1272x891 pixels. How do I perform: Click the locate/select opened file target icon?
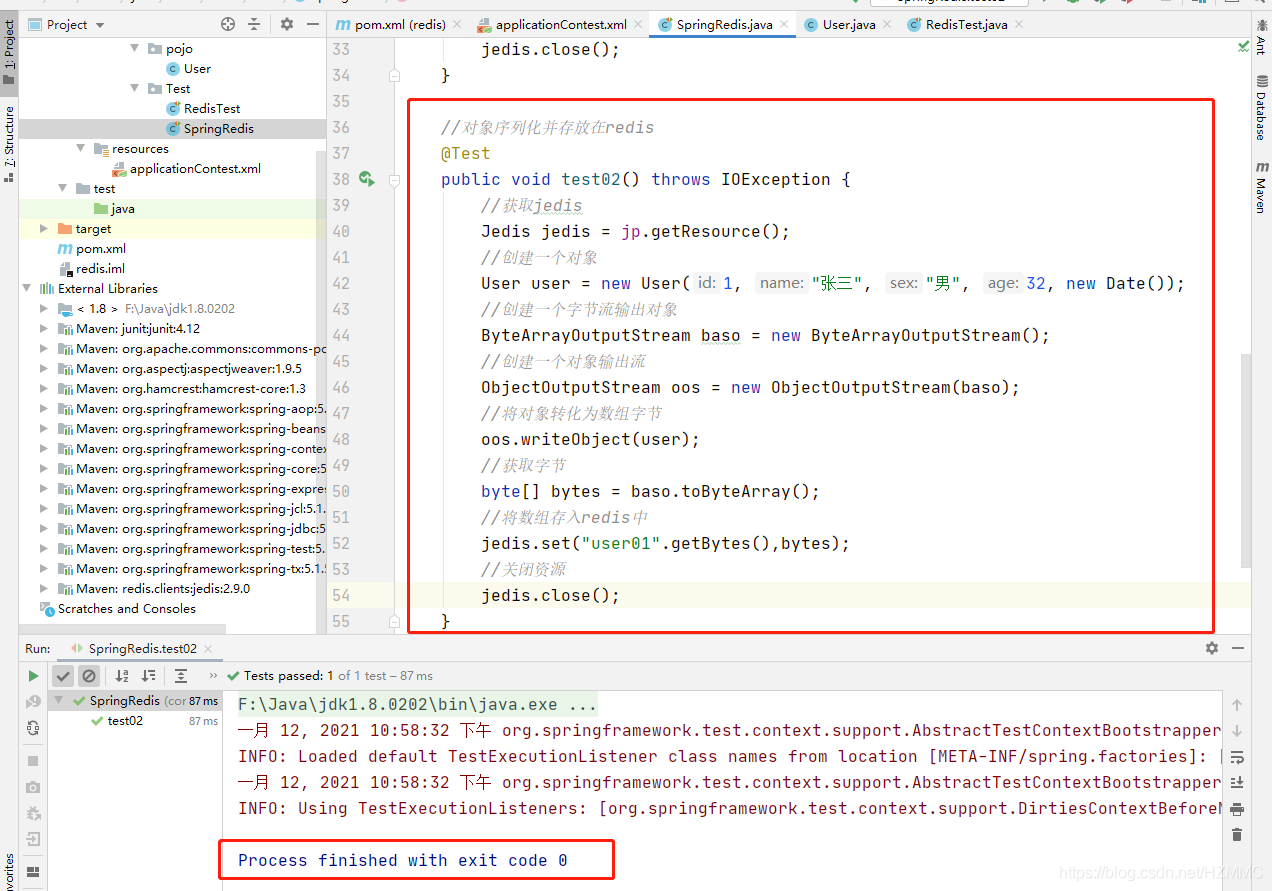(x=228, y=24)
